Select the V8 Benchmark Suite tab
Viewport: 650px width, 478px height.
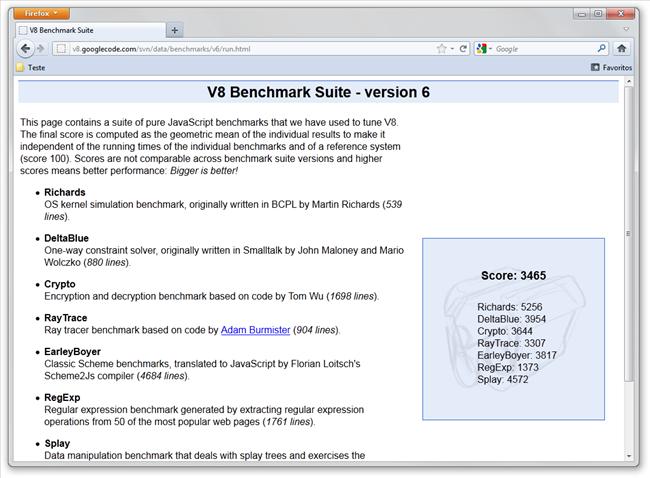90,30
